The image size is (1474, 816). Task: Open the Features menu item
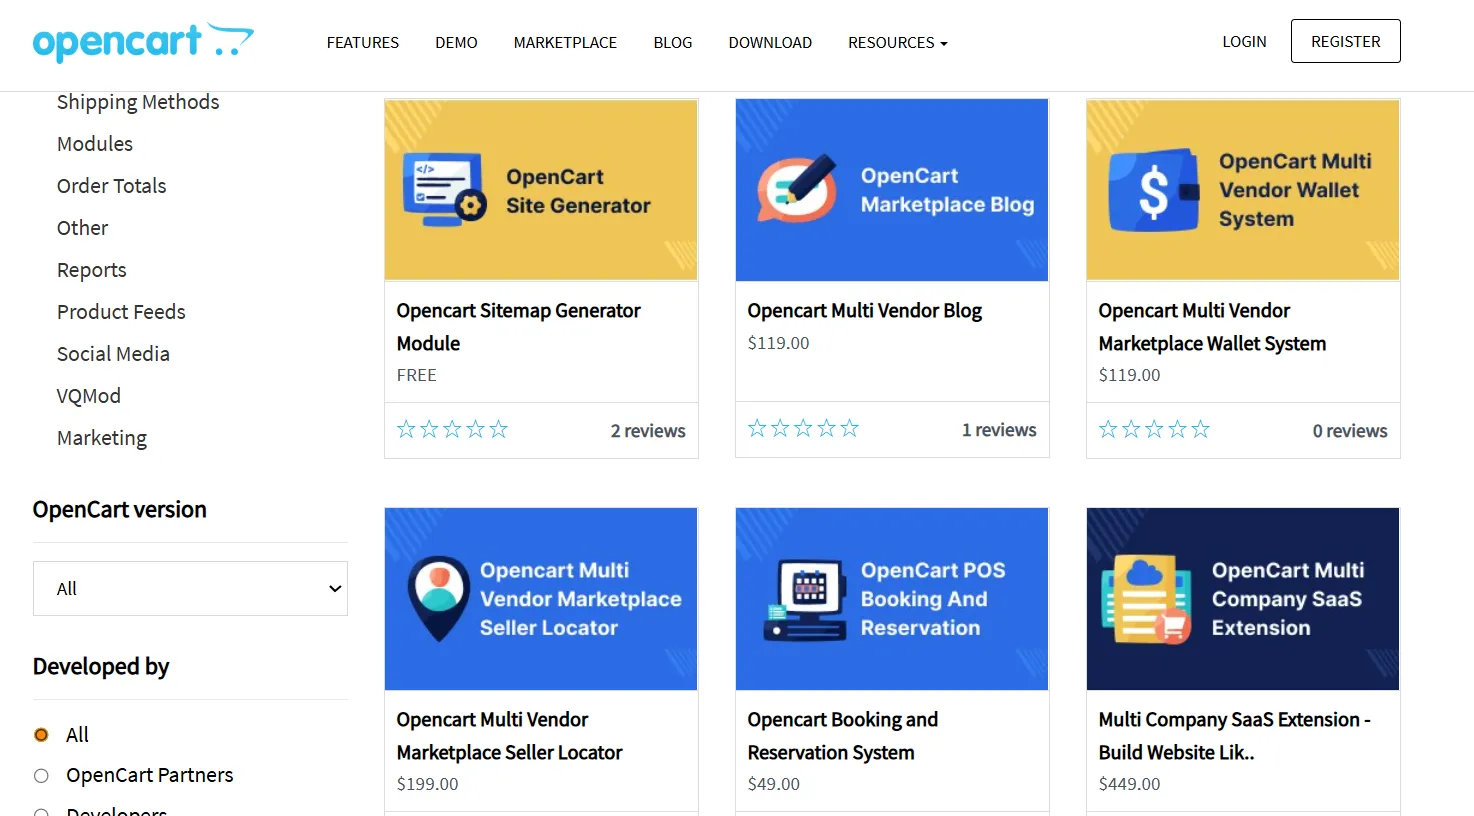click(363, 42)
